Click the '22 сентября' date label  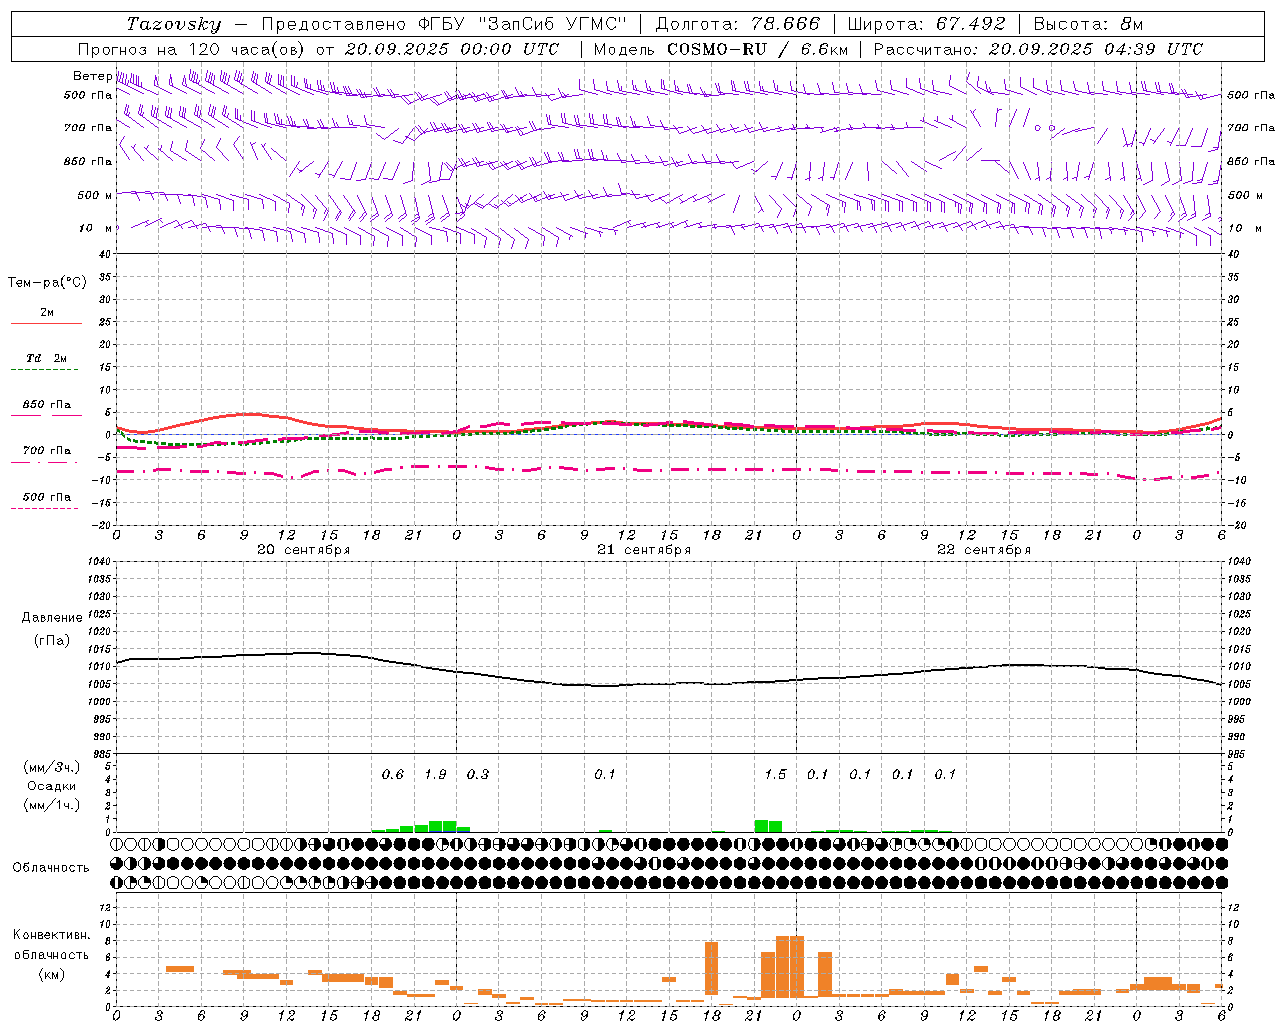[x=984, y=550]
